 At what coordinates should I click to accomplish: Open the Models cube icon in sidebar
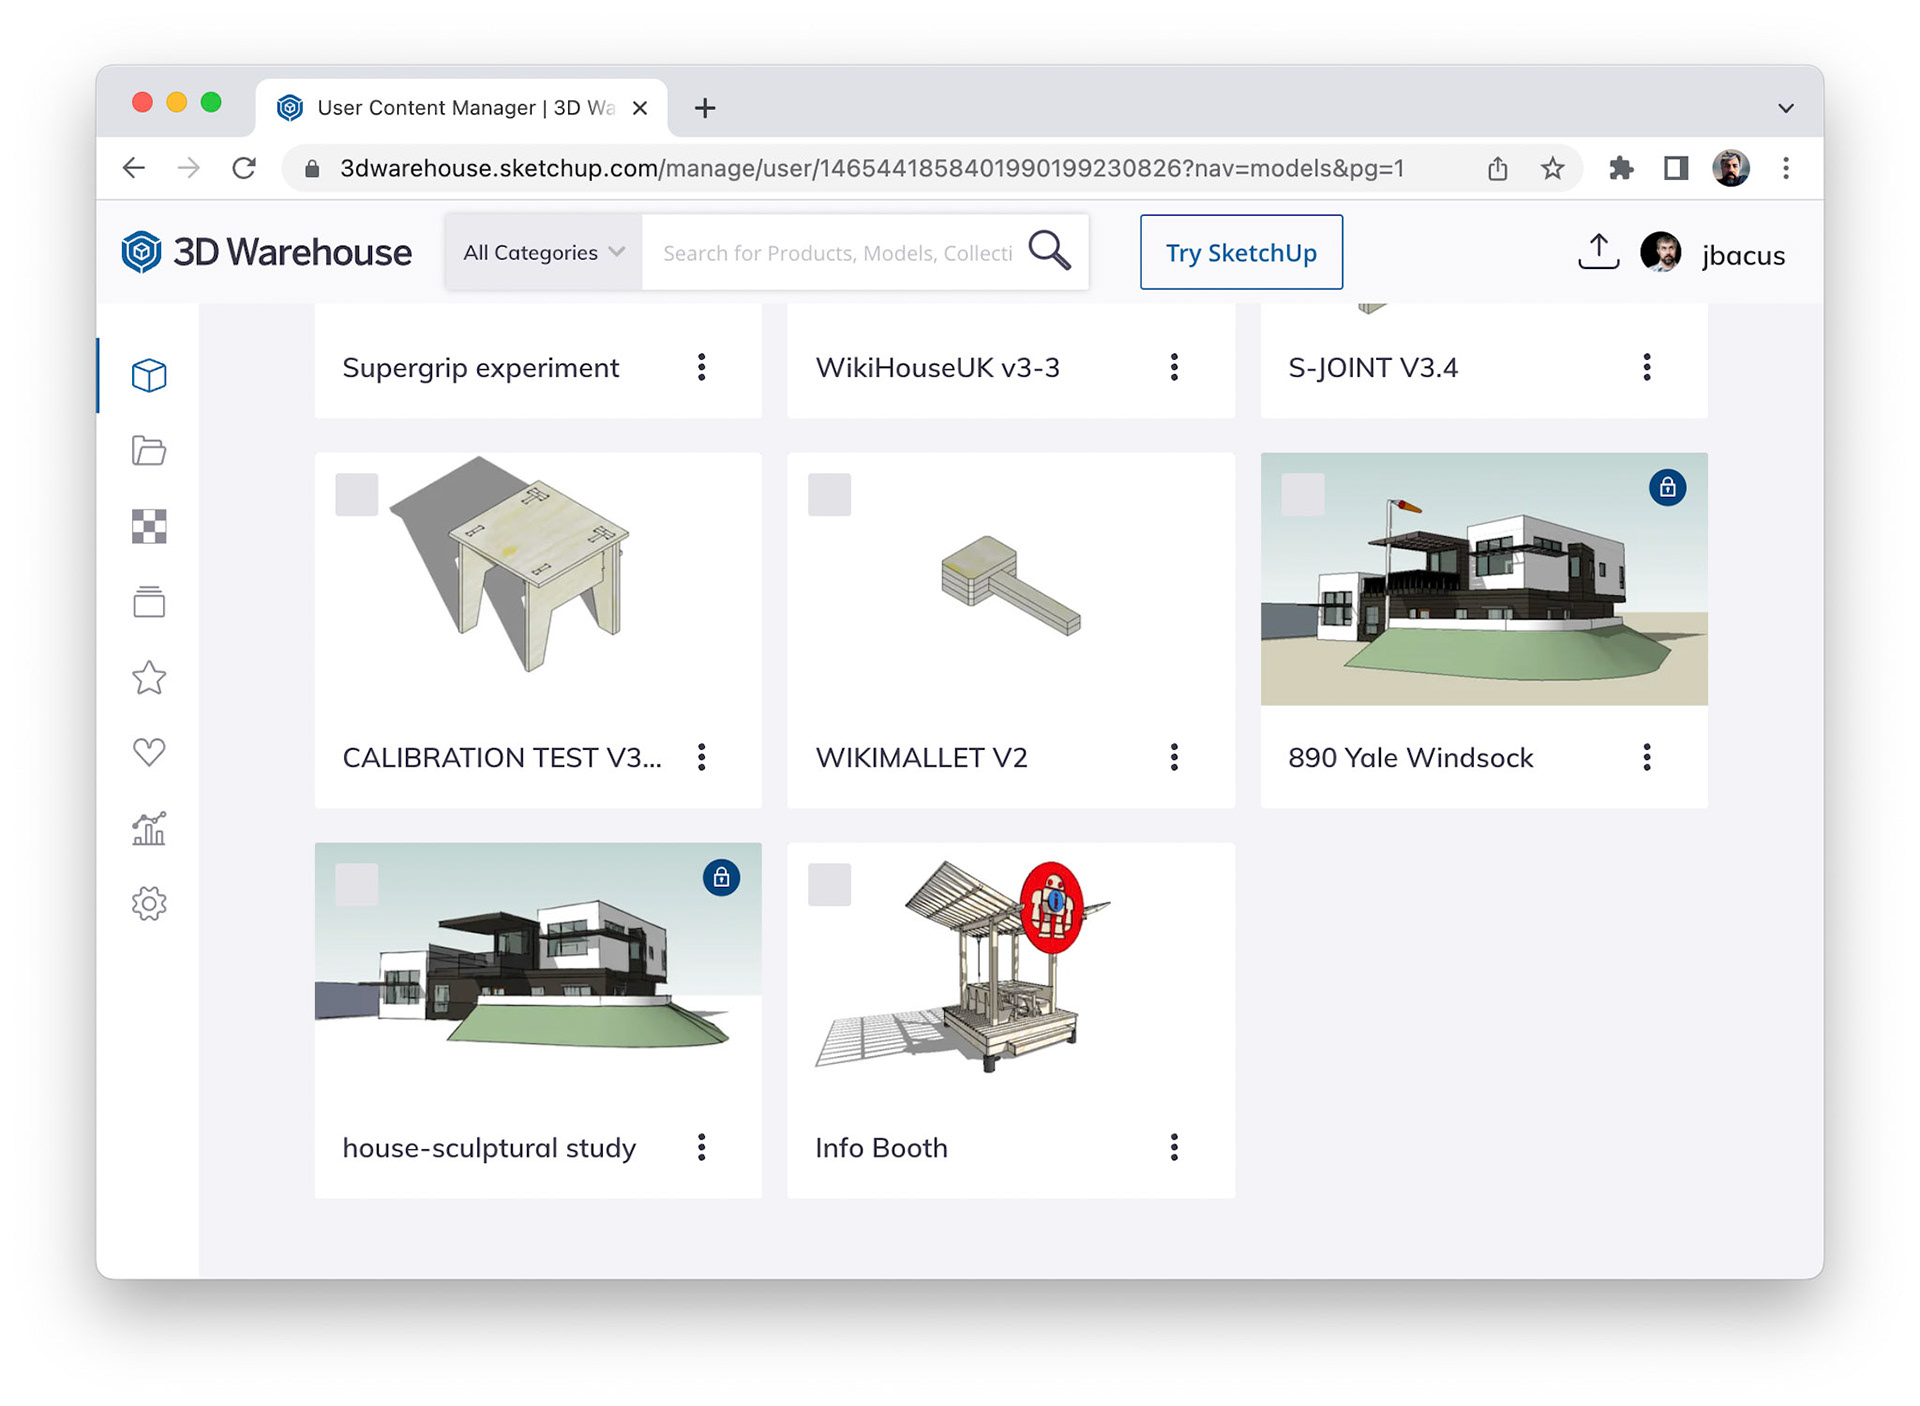149,376
